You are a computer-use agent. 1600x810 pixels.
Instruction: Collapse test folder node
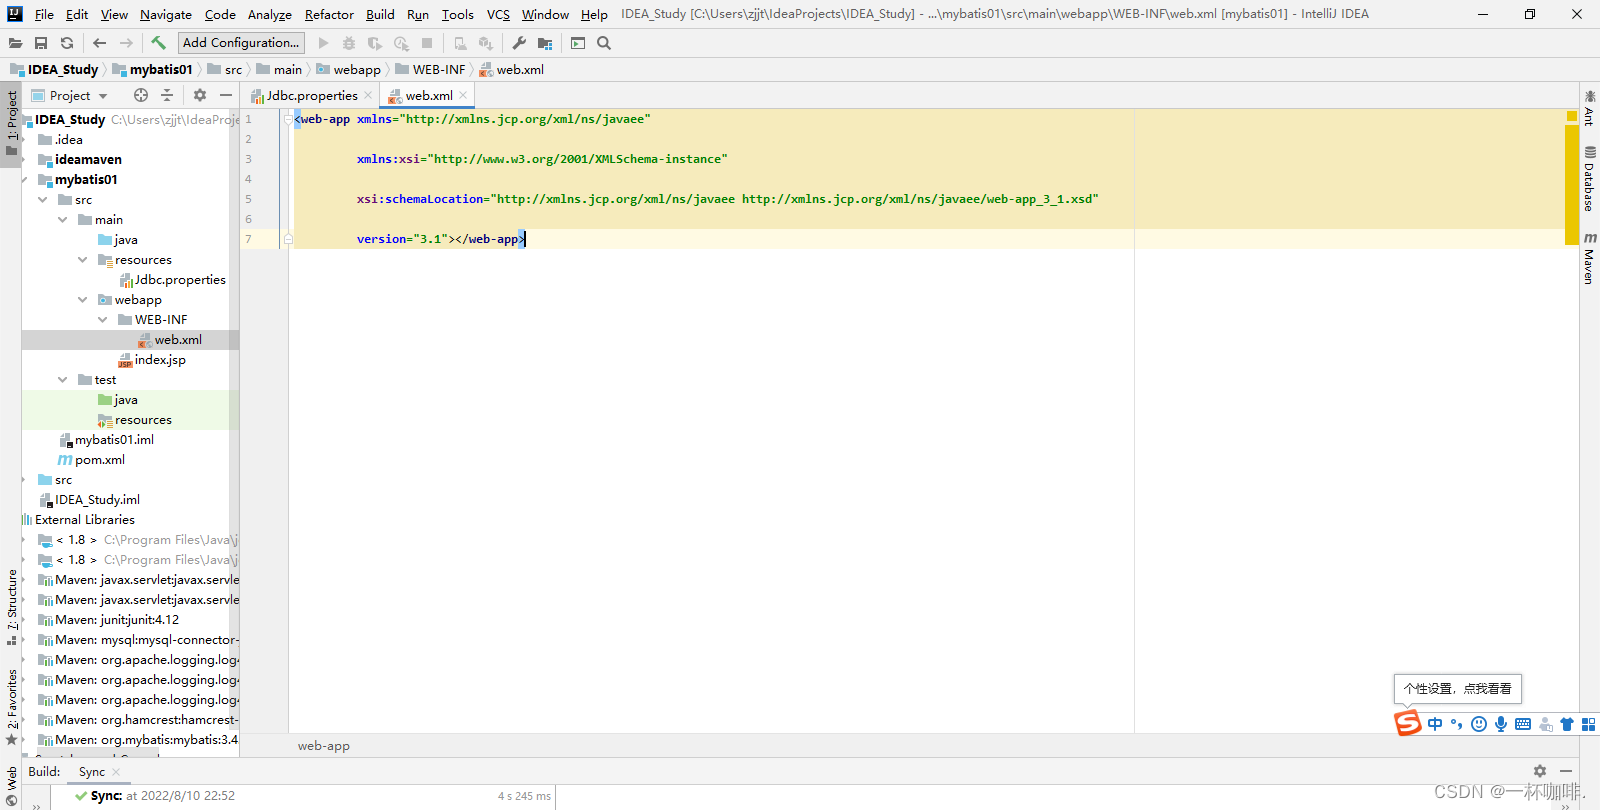tap(63, 380)
